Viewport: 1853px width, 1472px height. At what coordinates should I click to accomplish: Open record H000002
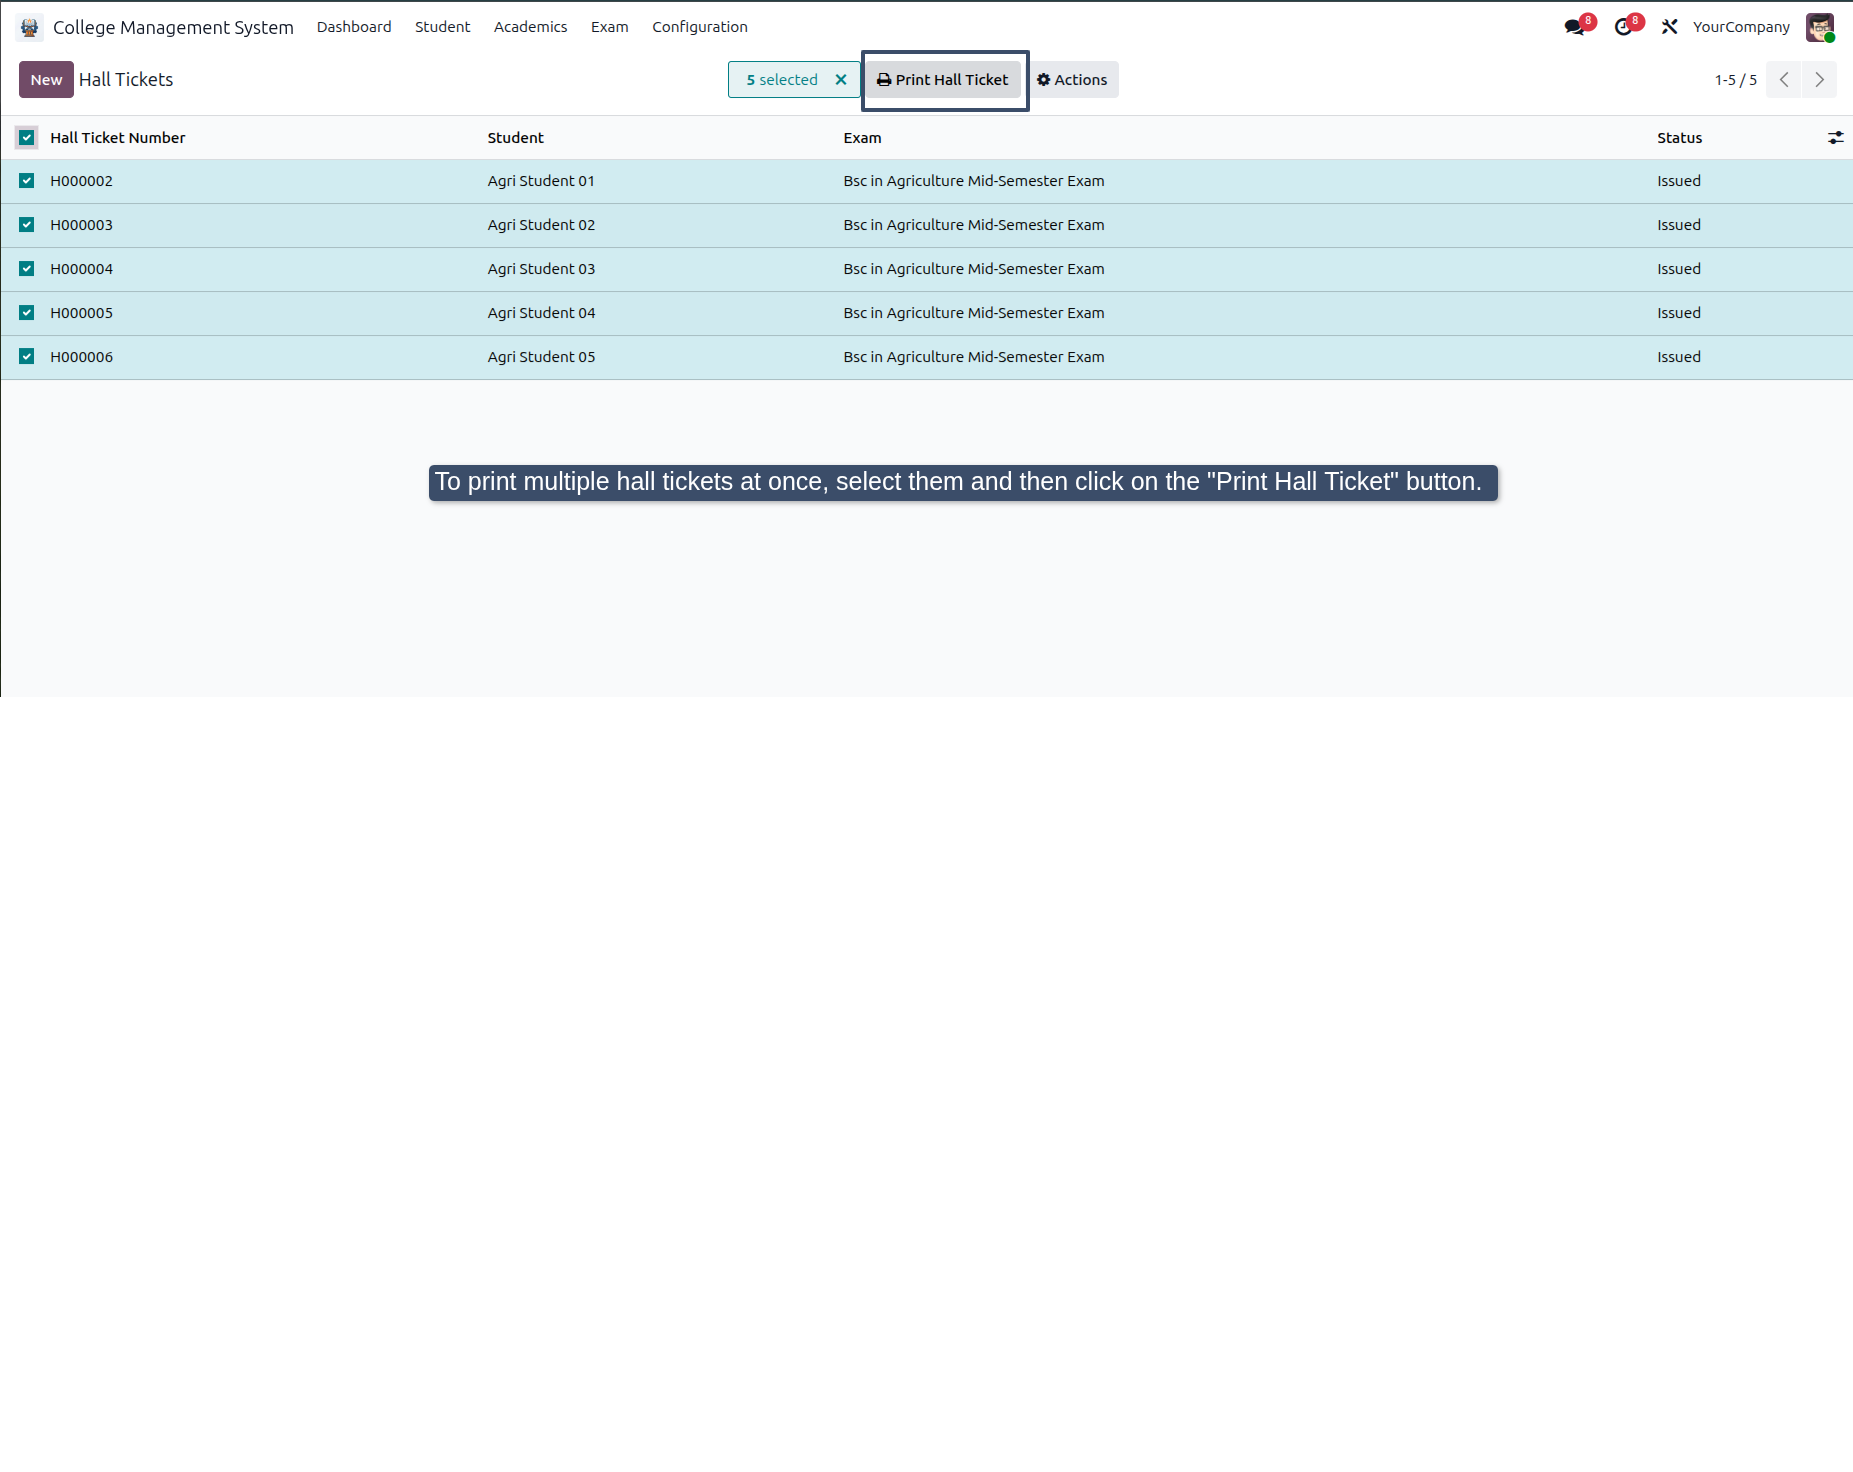pos(82,181)
